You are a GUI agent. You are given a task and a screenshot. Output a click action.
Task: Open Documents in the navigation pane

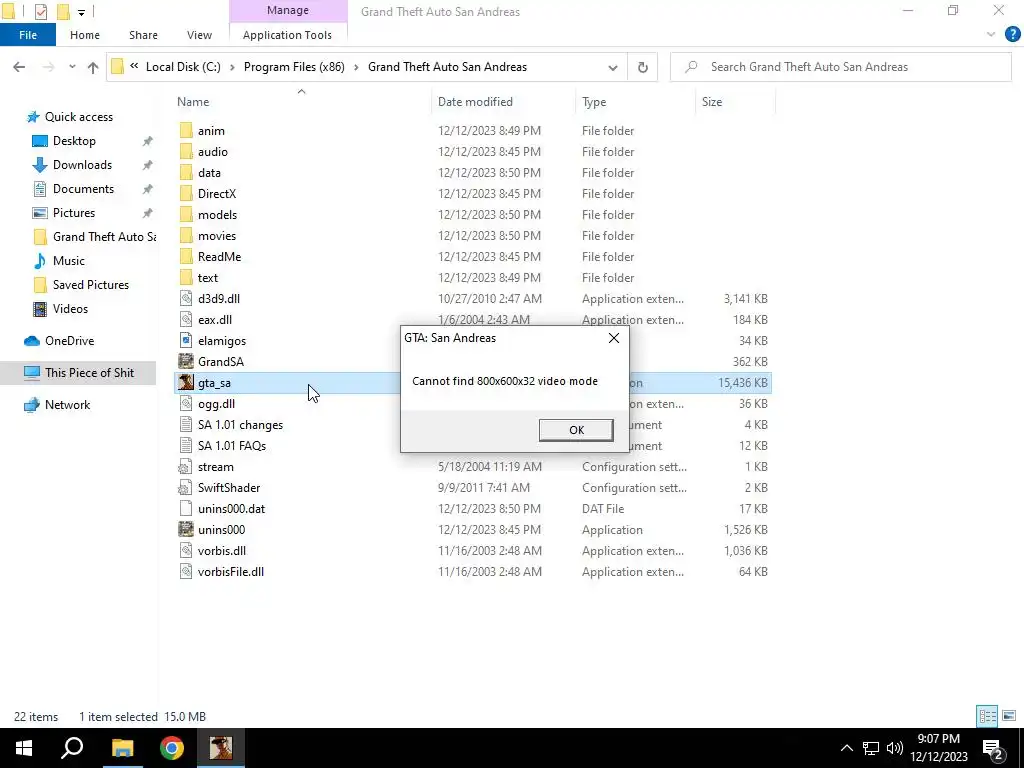[83, 189]
